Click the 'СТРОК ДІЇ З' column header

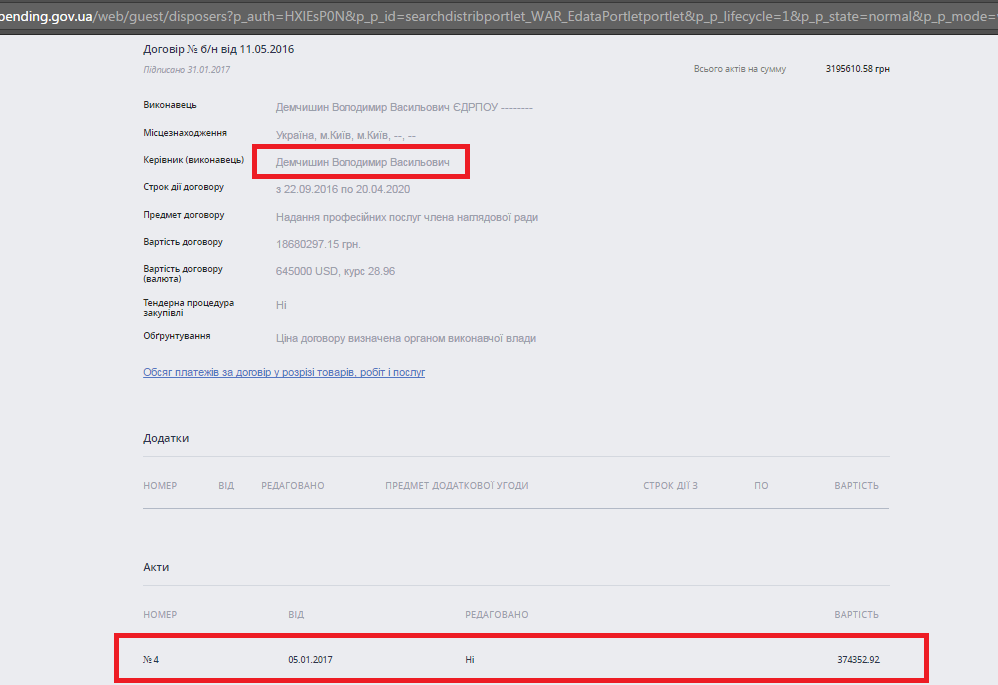[x=670, y=486]
